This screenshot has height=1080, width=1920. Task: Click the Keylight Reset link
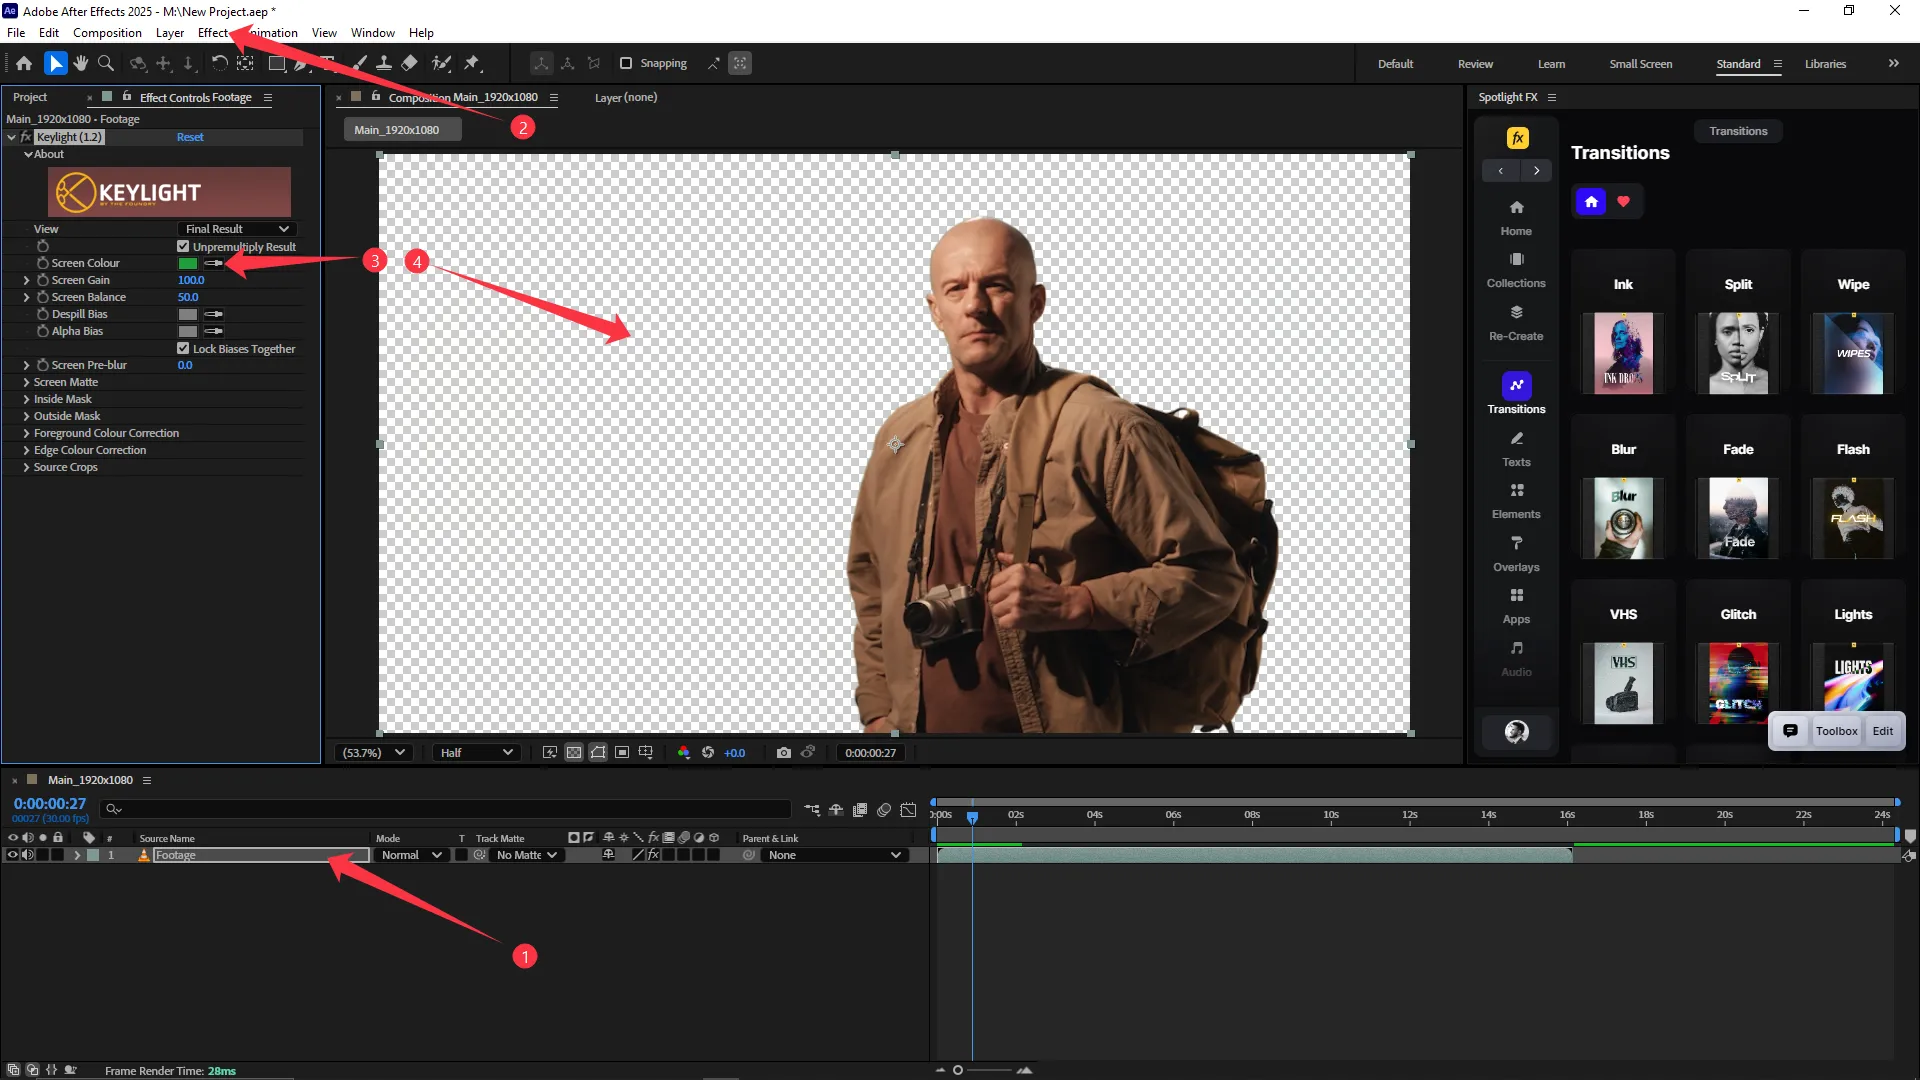click(x=190, y=137)
